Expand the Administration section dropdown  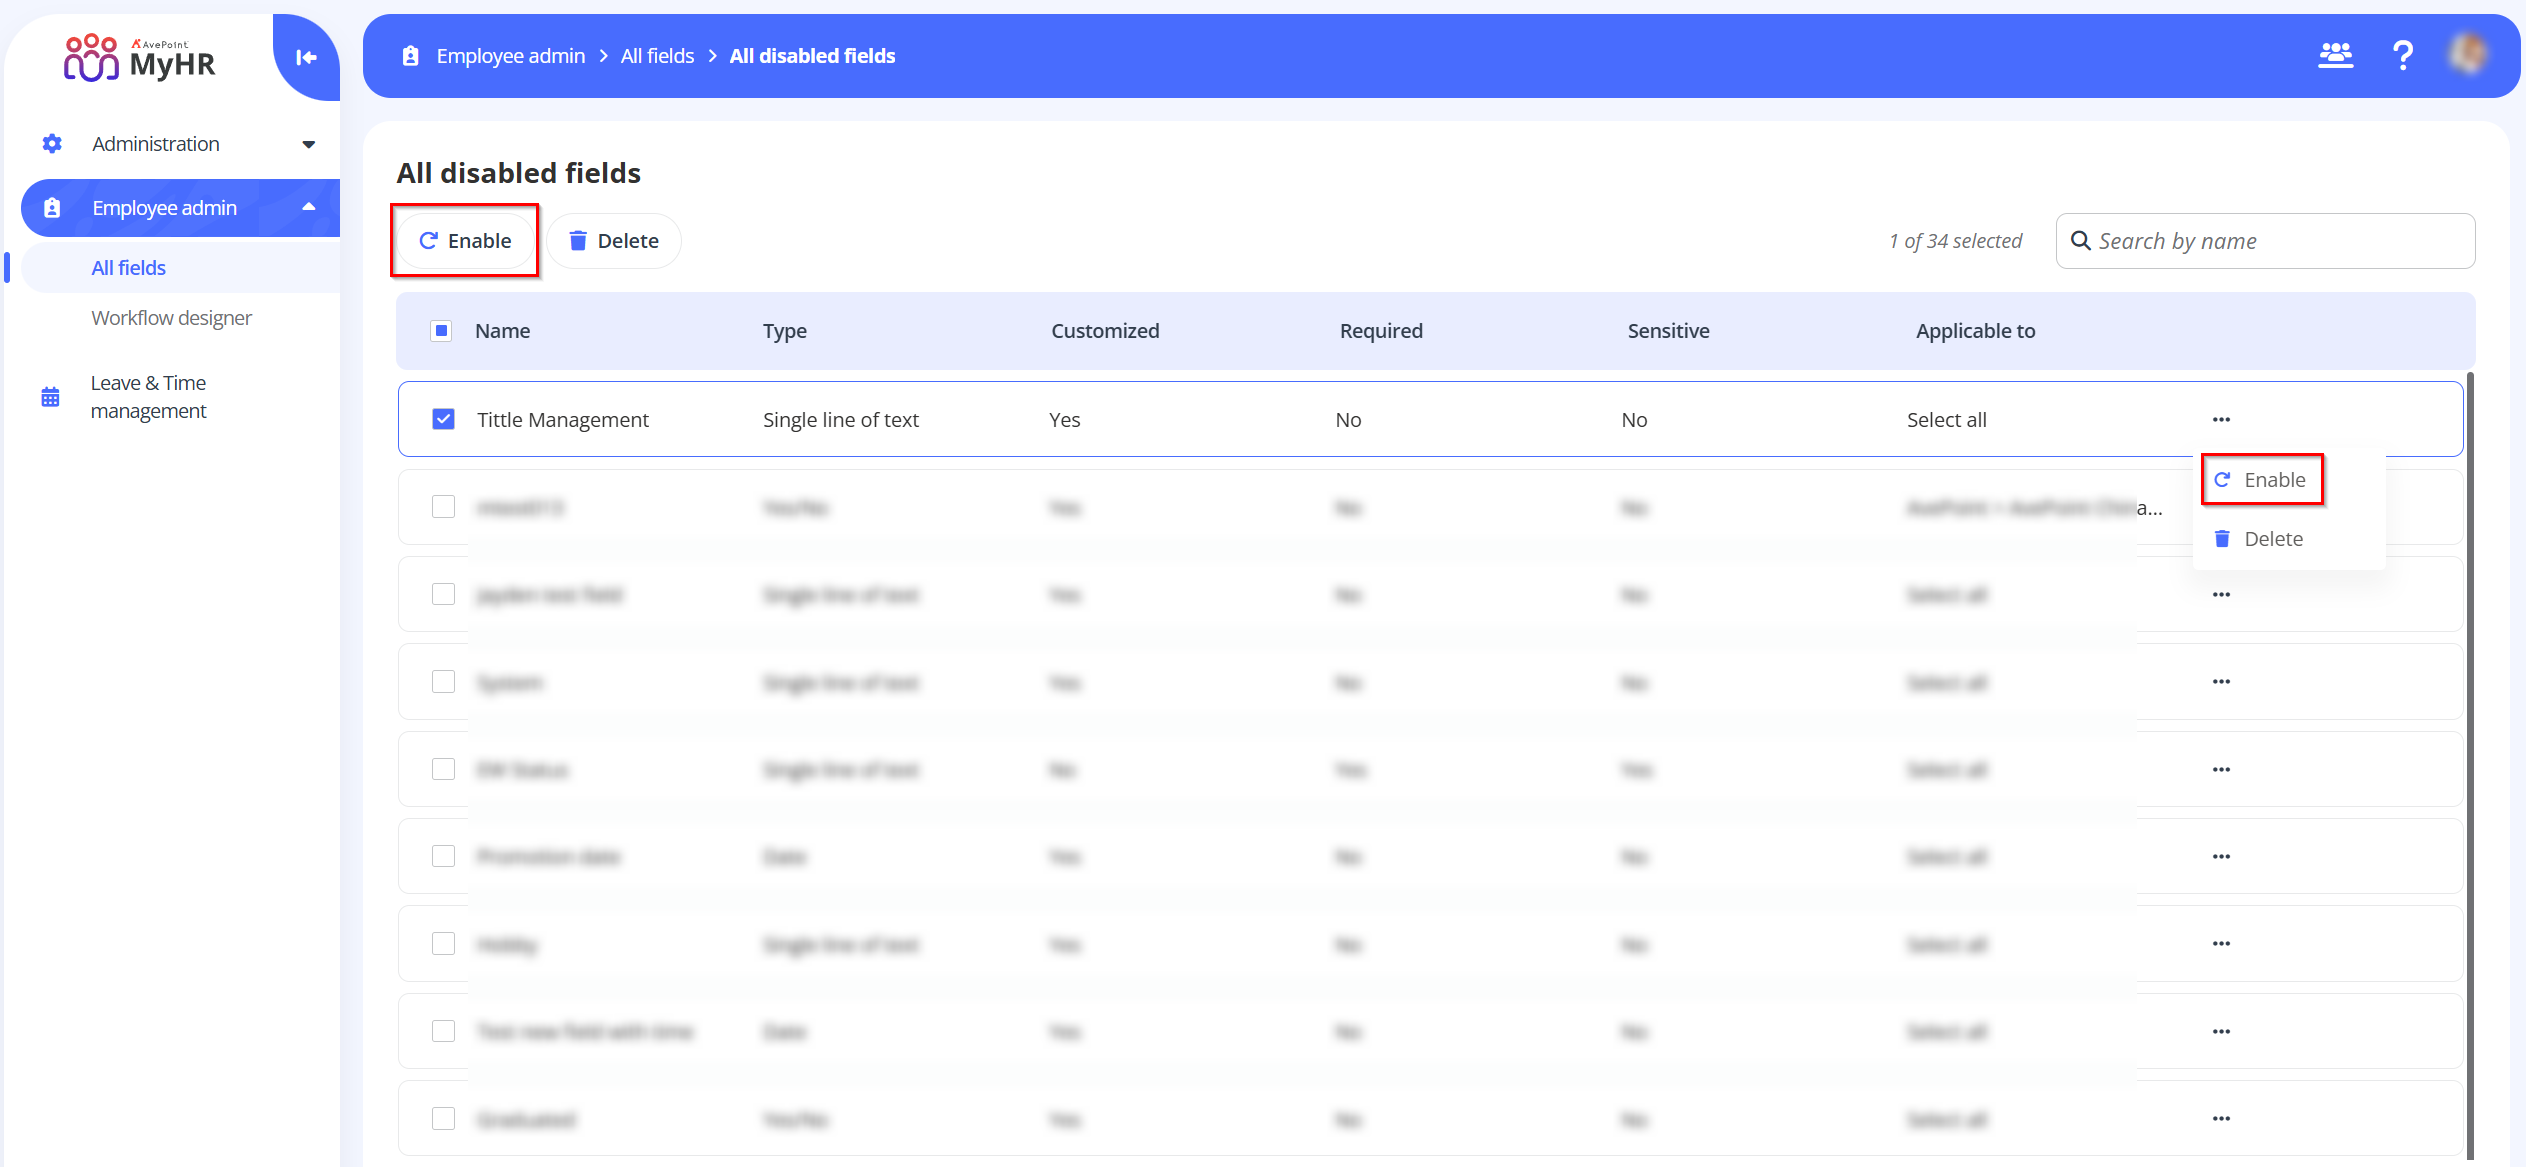308,143
